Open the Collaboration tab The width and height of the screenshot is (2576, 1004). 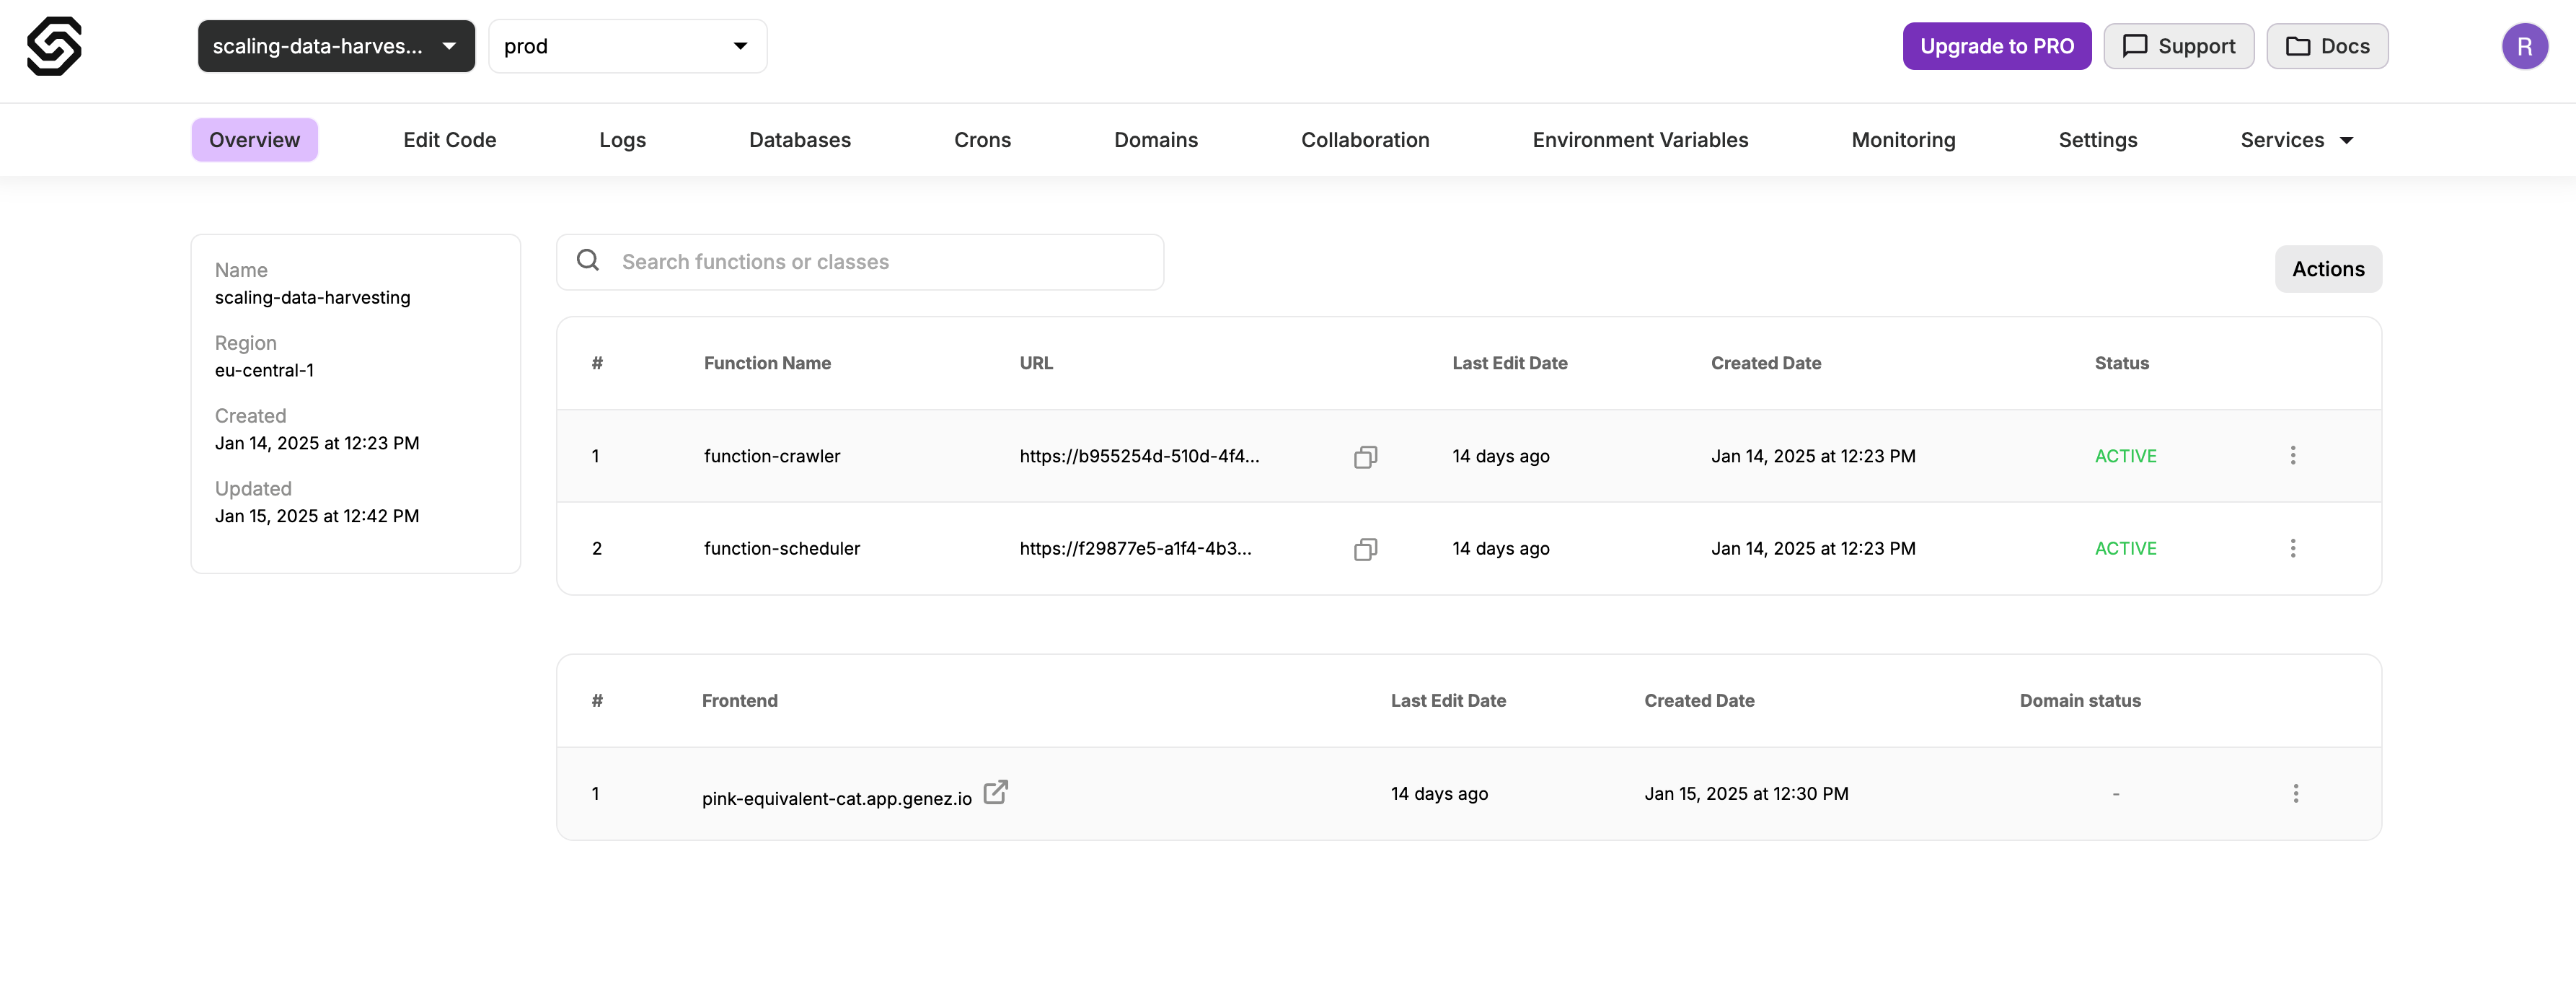pos(1365,140)
